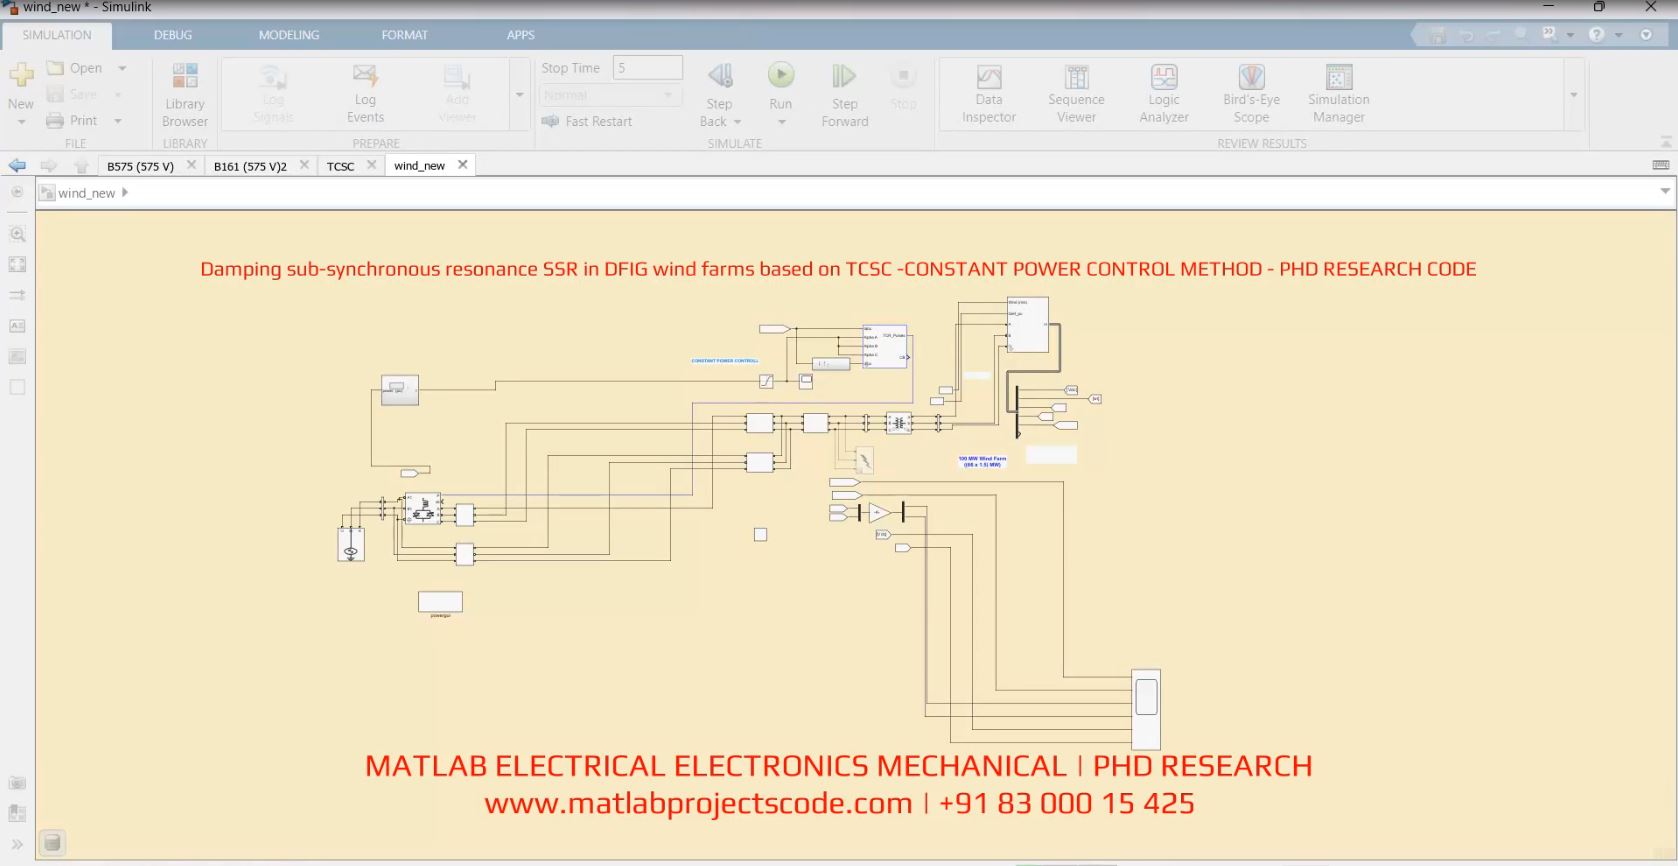This screenshot has width=1678, height=866.
Task: Click the Log Signals icon
Action: (x=273, y=76)
